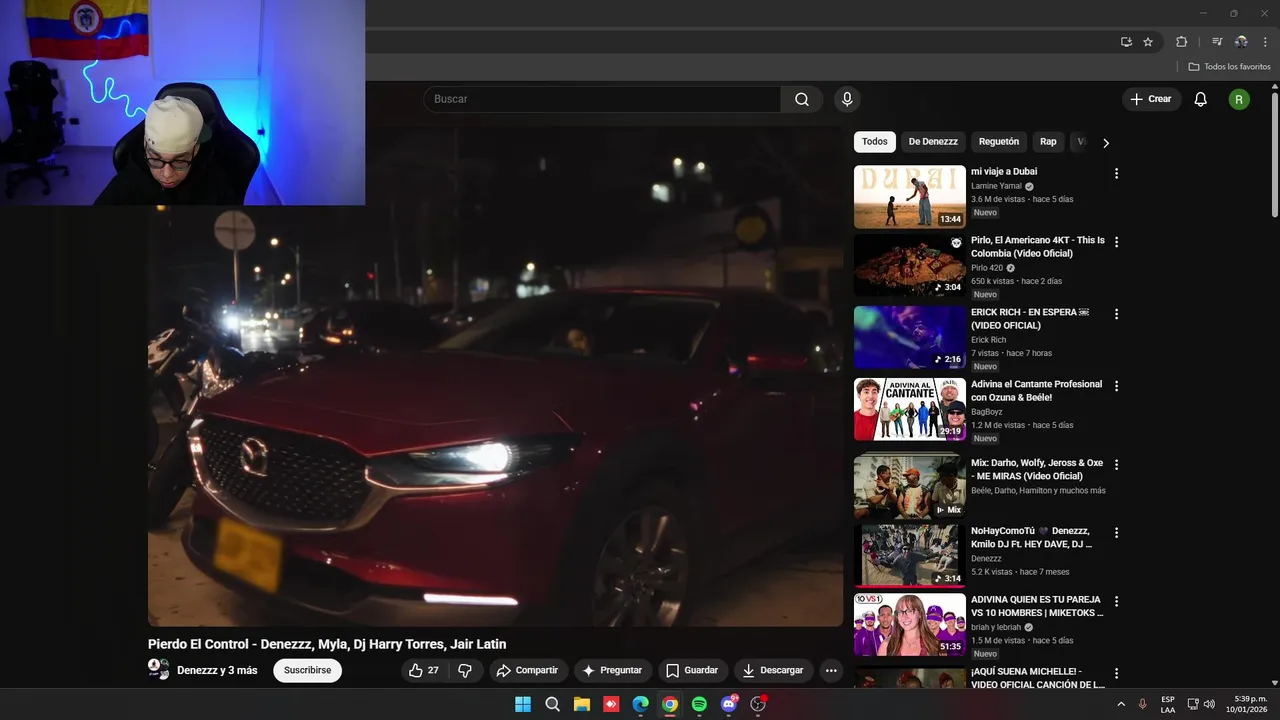Open volume control in system tray

(1209, 704)
